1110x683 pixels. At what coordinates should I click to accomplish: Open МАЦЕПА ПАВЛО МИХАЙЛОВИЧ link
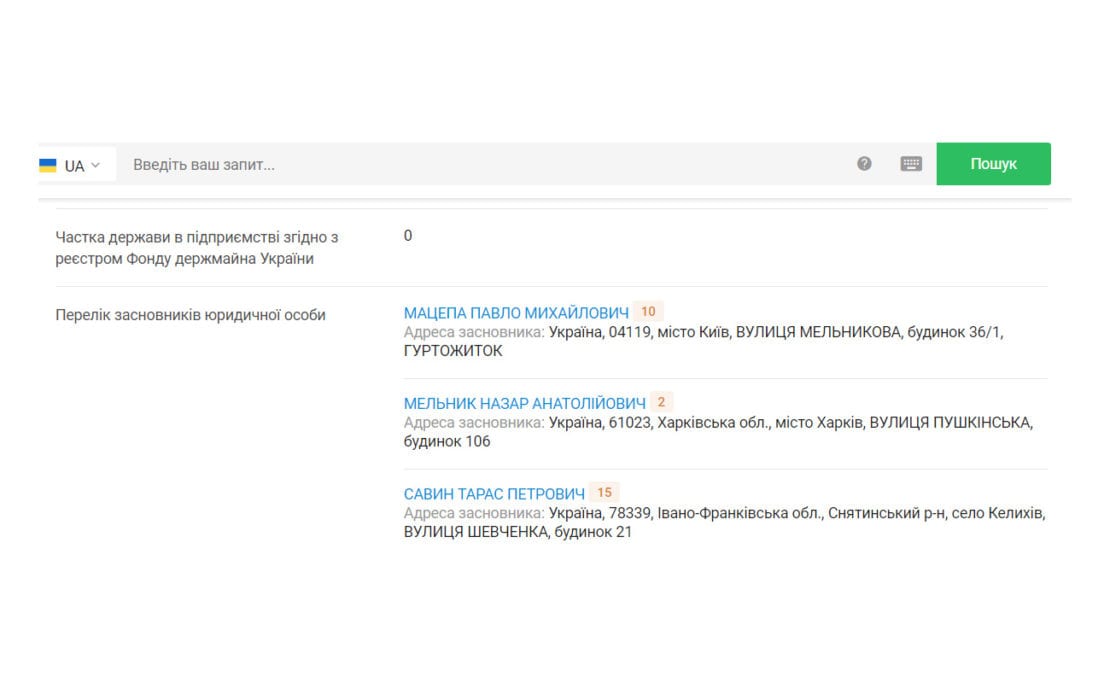[516, 313]
